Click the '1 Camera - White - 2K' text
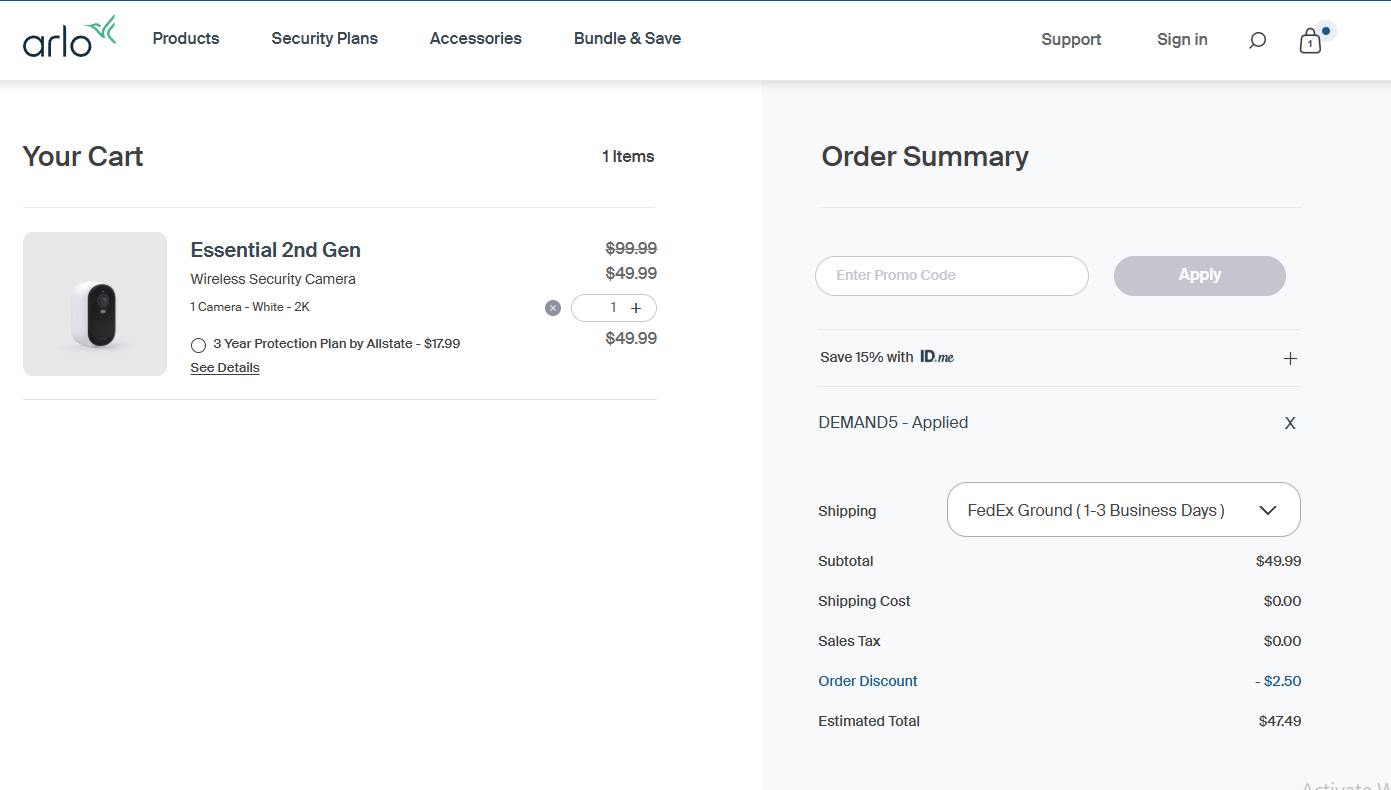The image size is (1391, 790). (250, 307)
